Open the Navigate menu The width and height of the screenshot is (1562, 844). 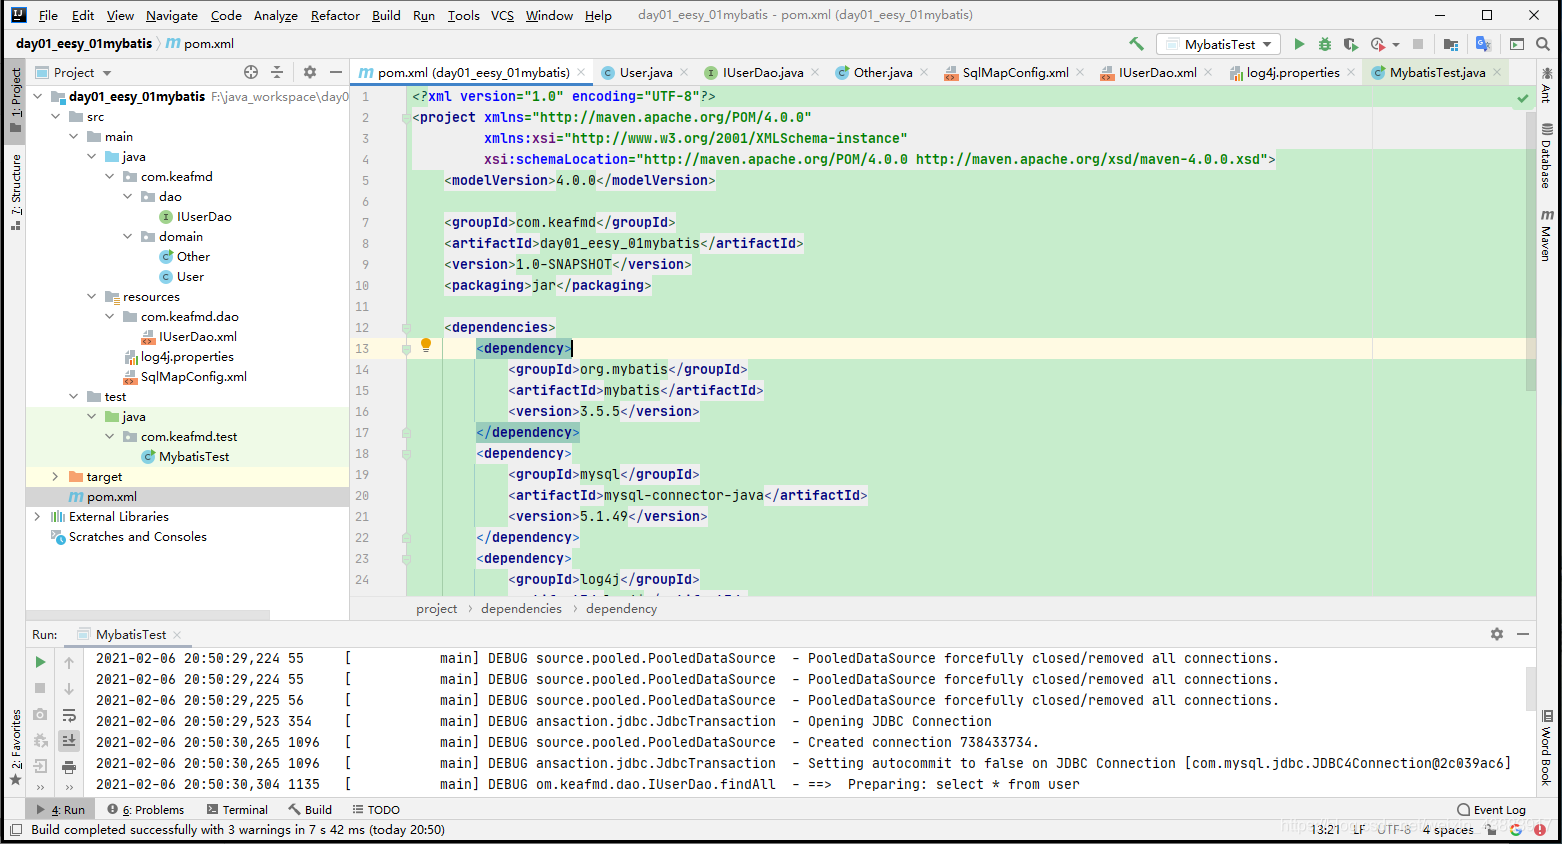point(172,15)
